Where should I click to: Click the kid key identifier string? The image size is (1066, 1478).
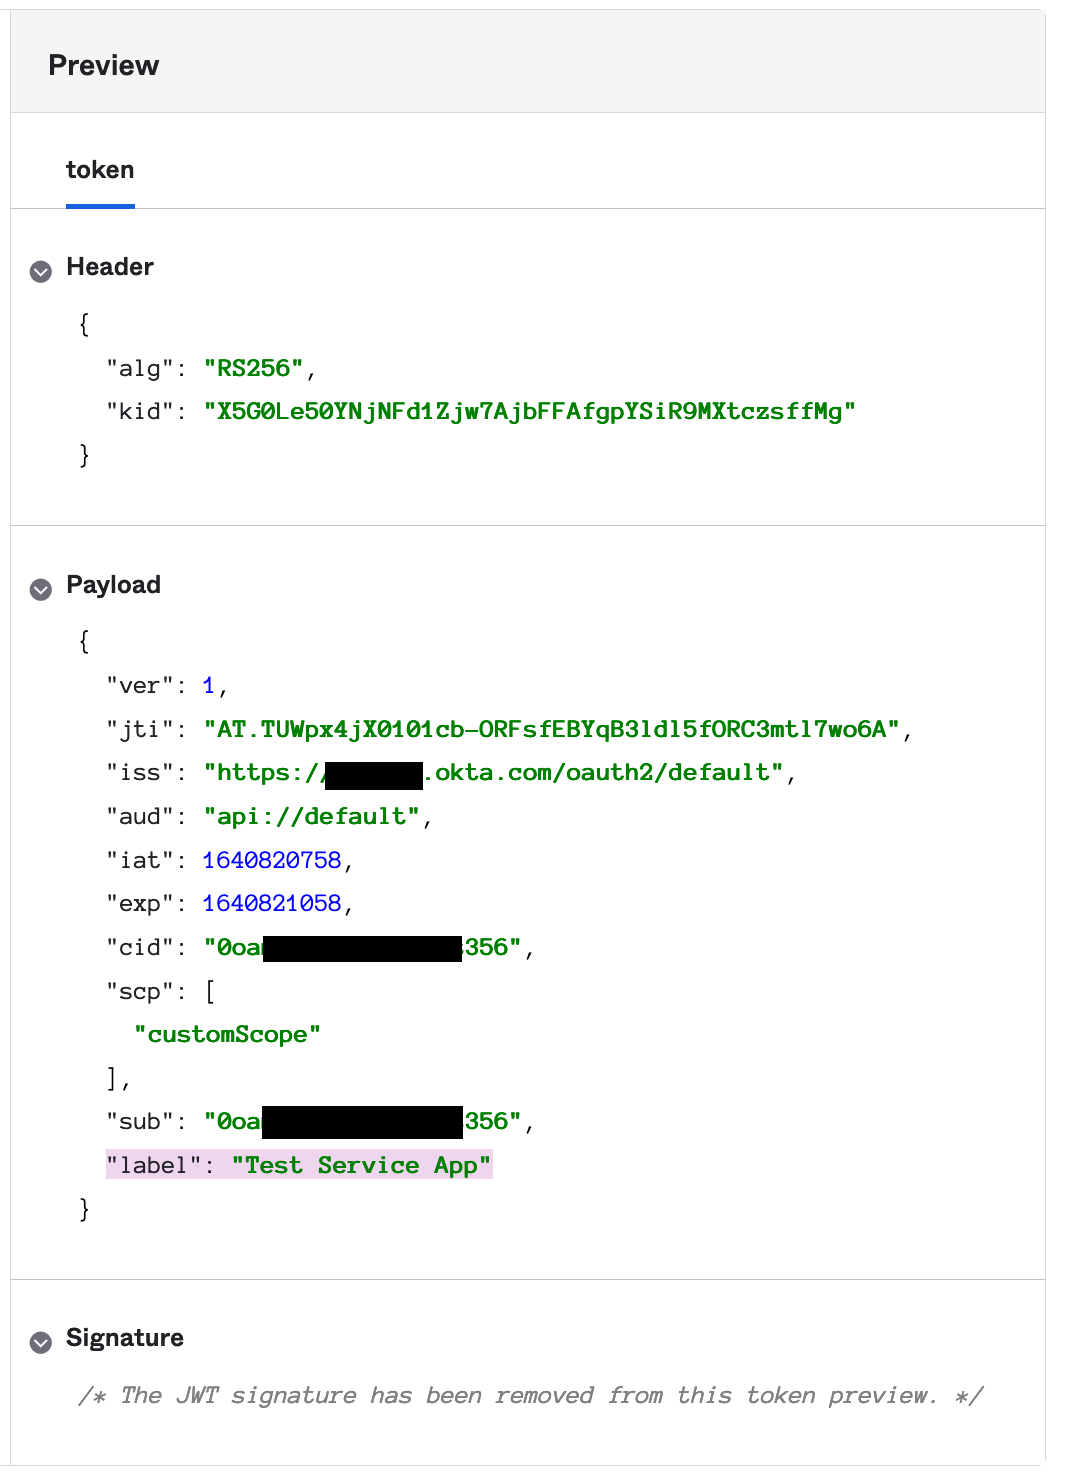(529, 412)
